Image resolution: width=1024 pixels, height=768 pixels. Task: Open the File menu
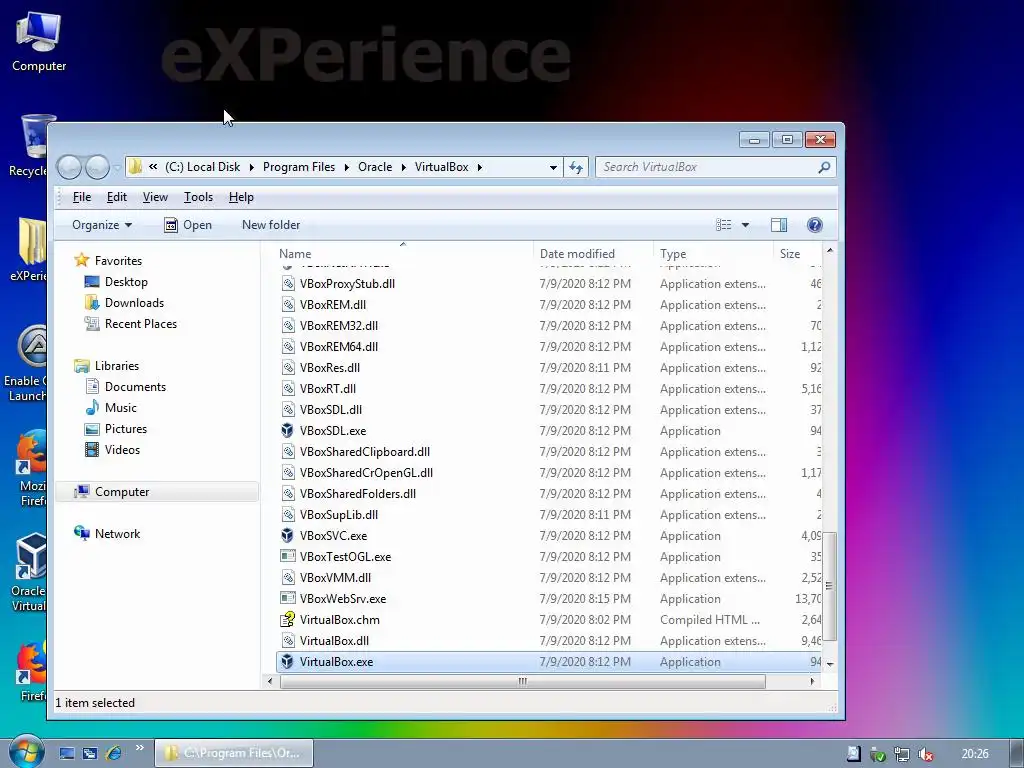click(x=82, y=197)
